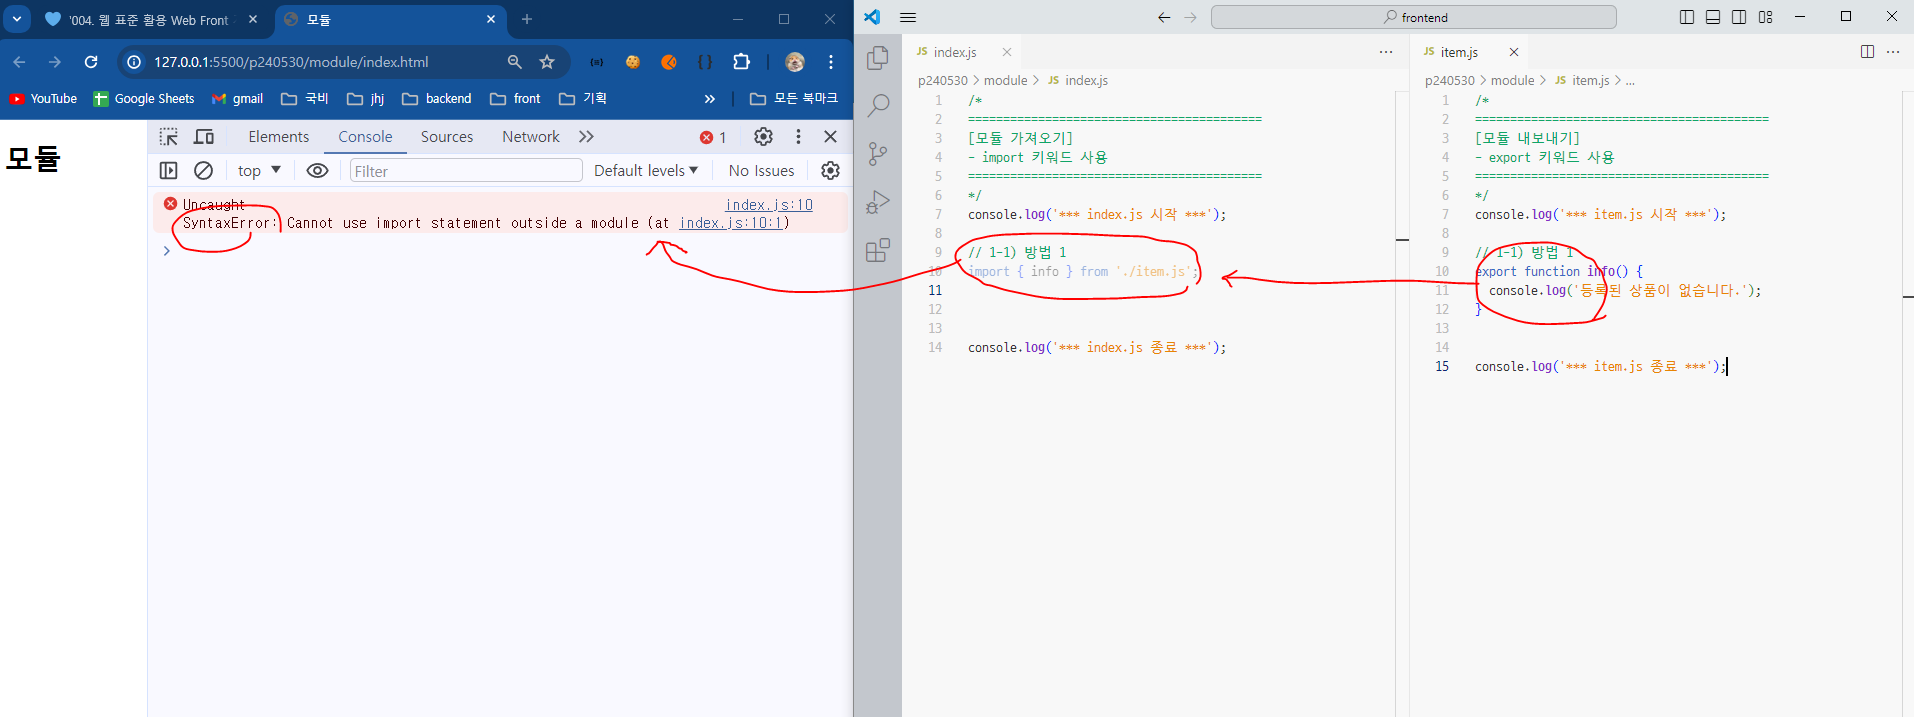Open index.js:10:1 link in error message
The image size is (1914, 717).
pyautogui.click(x=731, y=223)
